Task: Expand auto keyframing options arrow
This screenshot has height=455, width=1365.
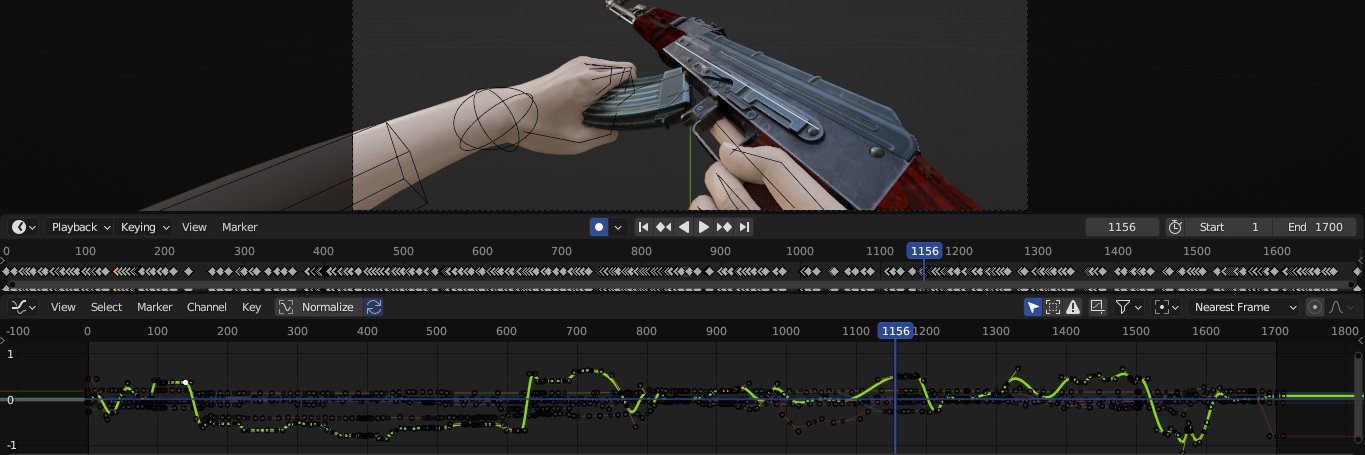Action: tap(619, 227)
